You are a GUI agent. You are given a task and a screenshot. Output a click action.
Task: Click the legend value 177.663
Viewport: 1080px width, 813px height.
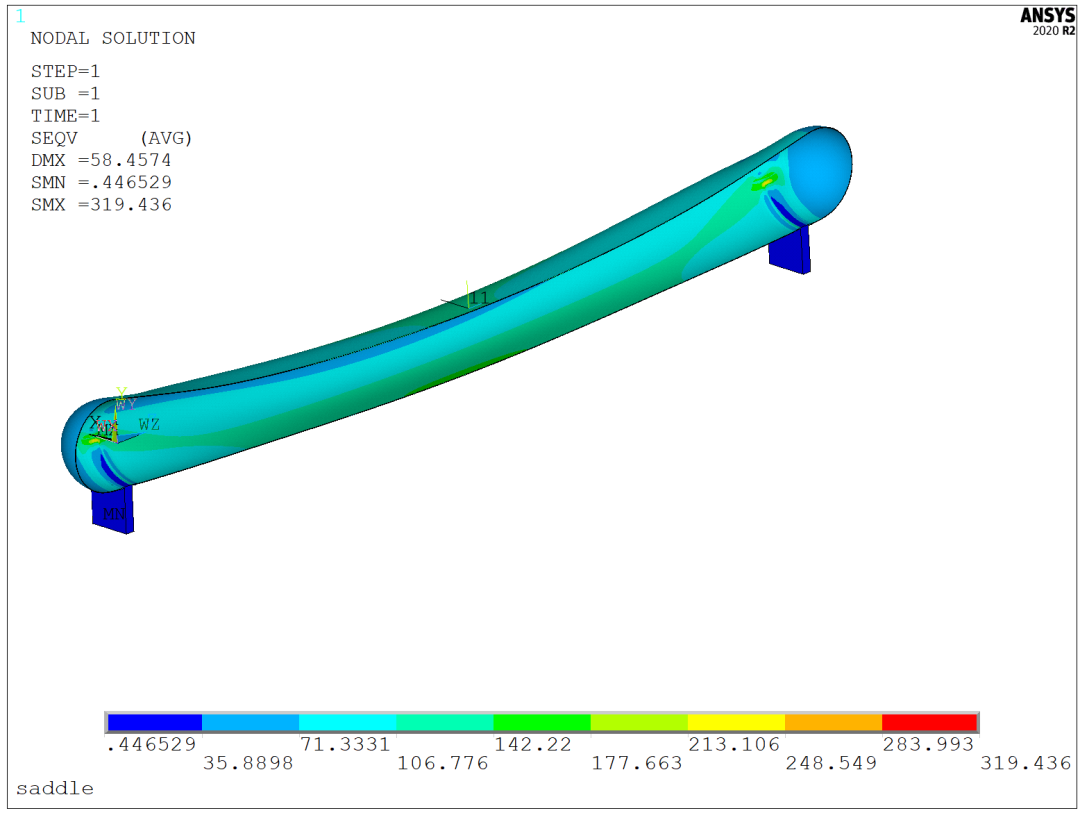pyautogui.click(x=637, y=763)
